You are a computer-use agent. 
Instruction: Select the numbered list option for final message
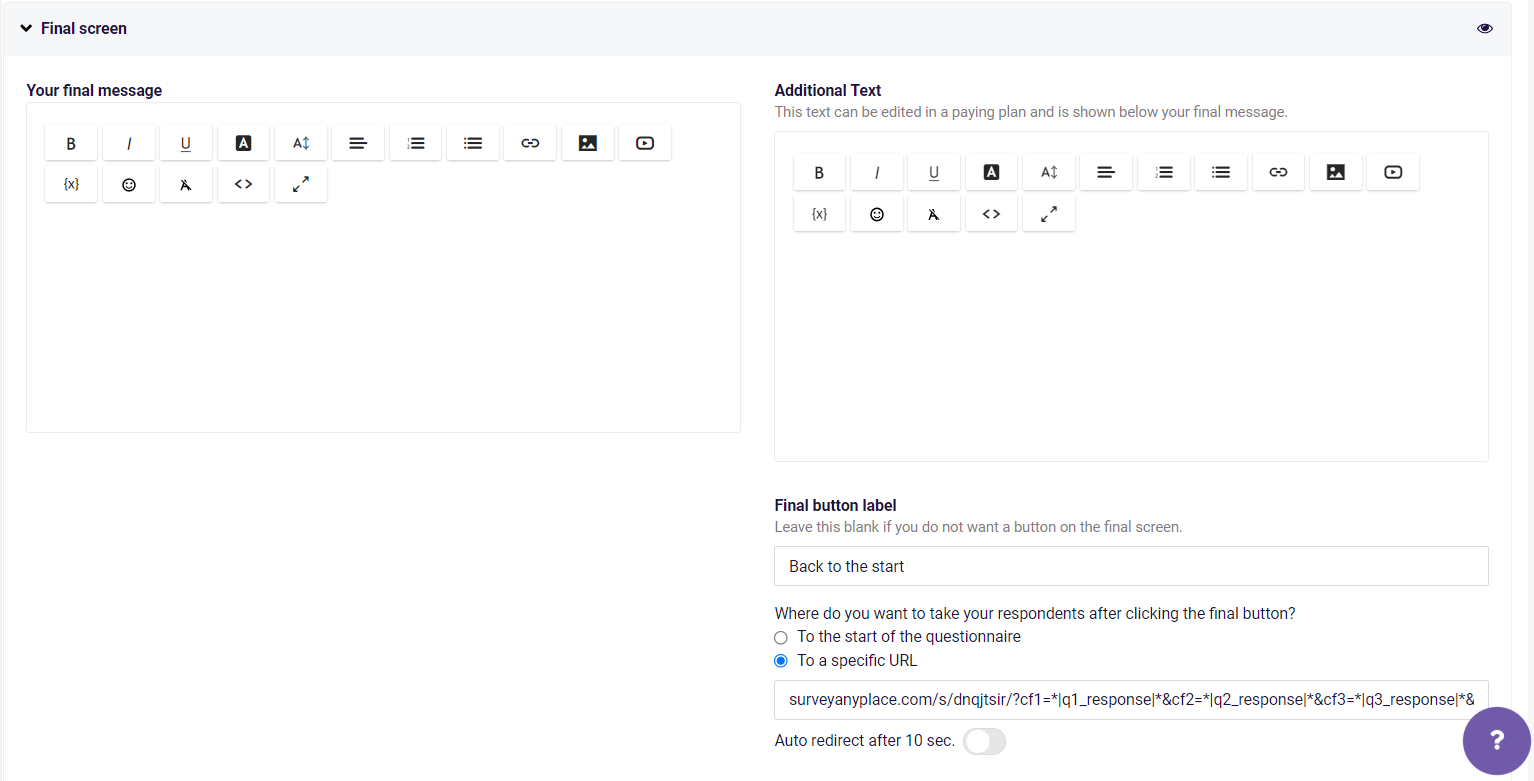[x=415, y=142]
